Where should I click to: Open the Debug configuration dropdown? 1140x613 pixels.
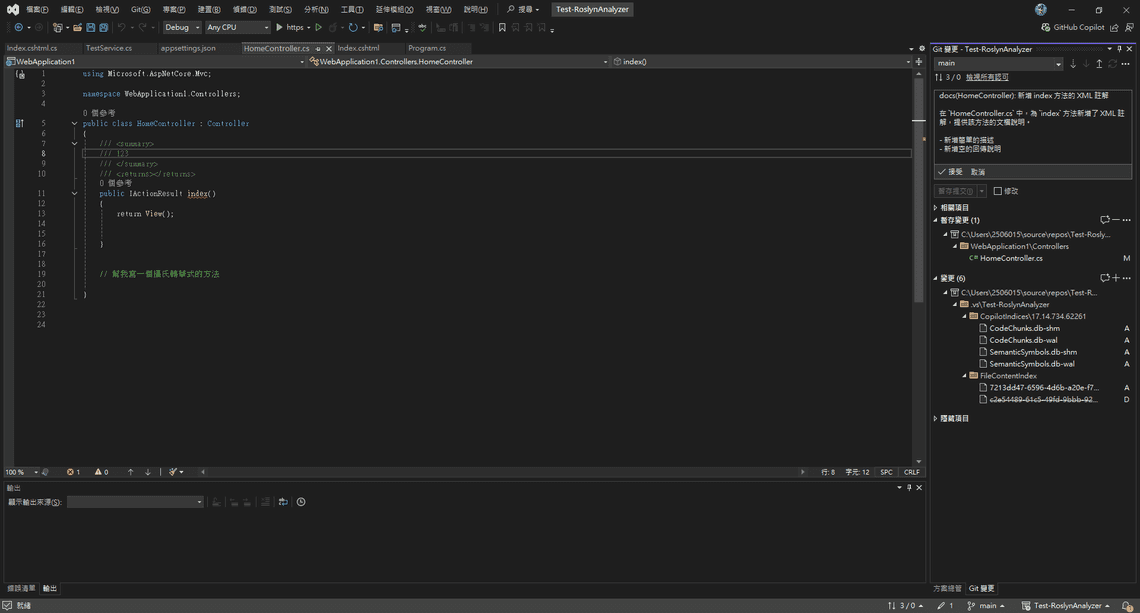[185, 28]
